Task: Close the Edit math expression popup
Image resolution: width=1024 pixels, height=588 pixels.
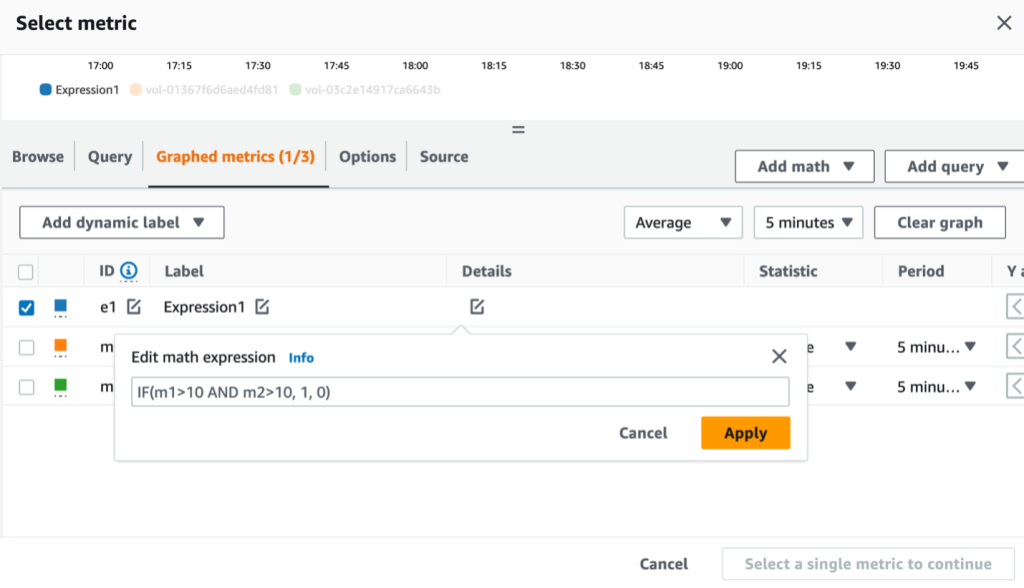Action: click(x=779, y=356)
